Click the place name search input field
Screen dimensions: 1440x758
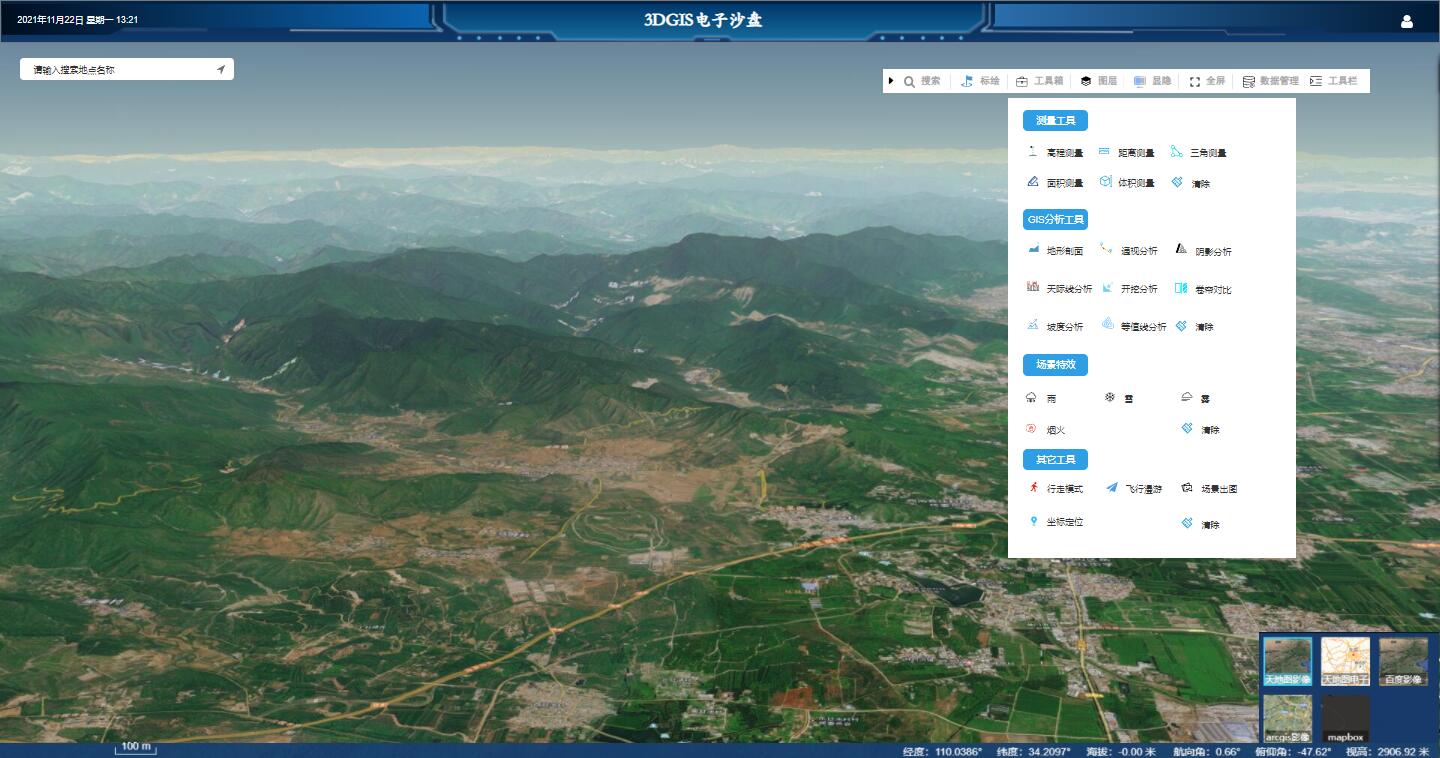click(120, 70)
